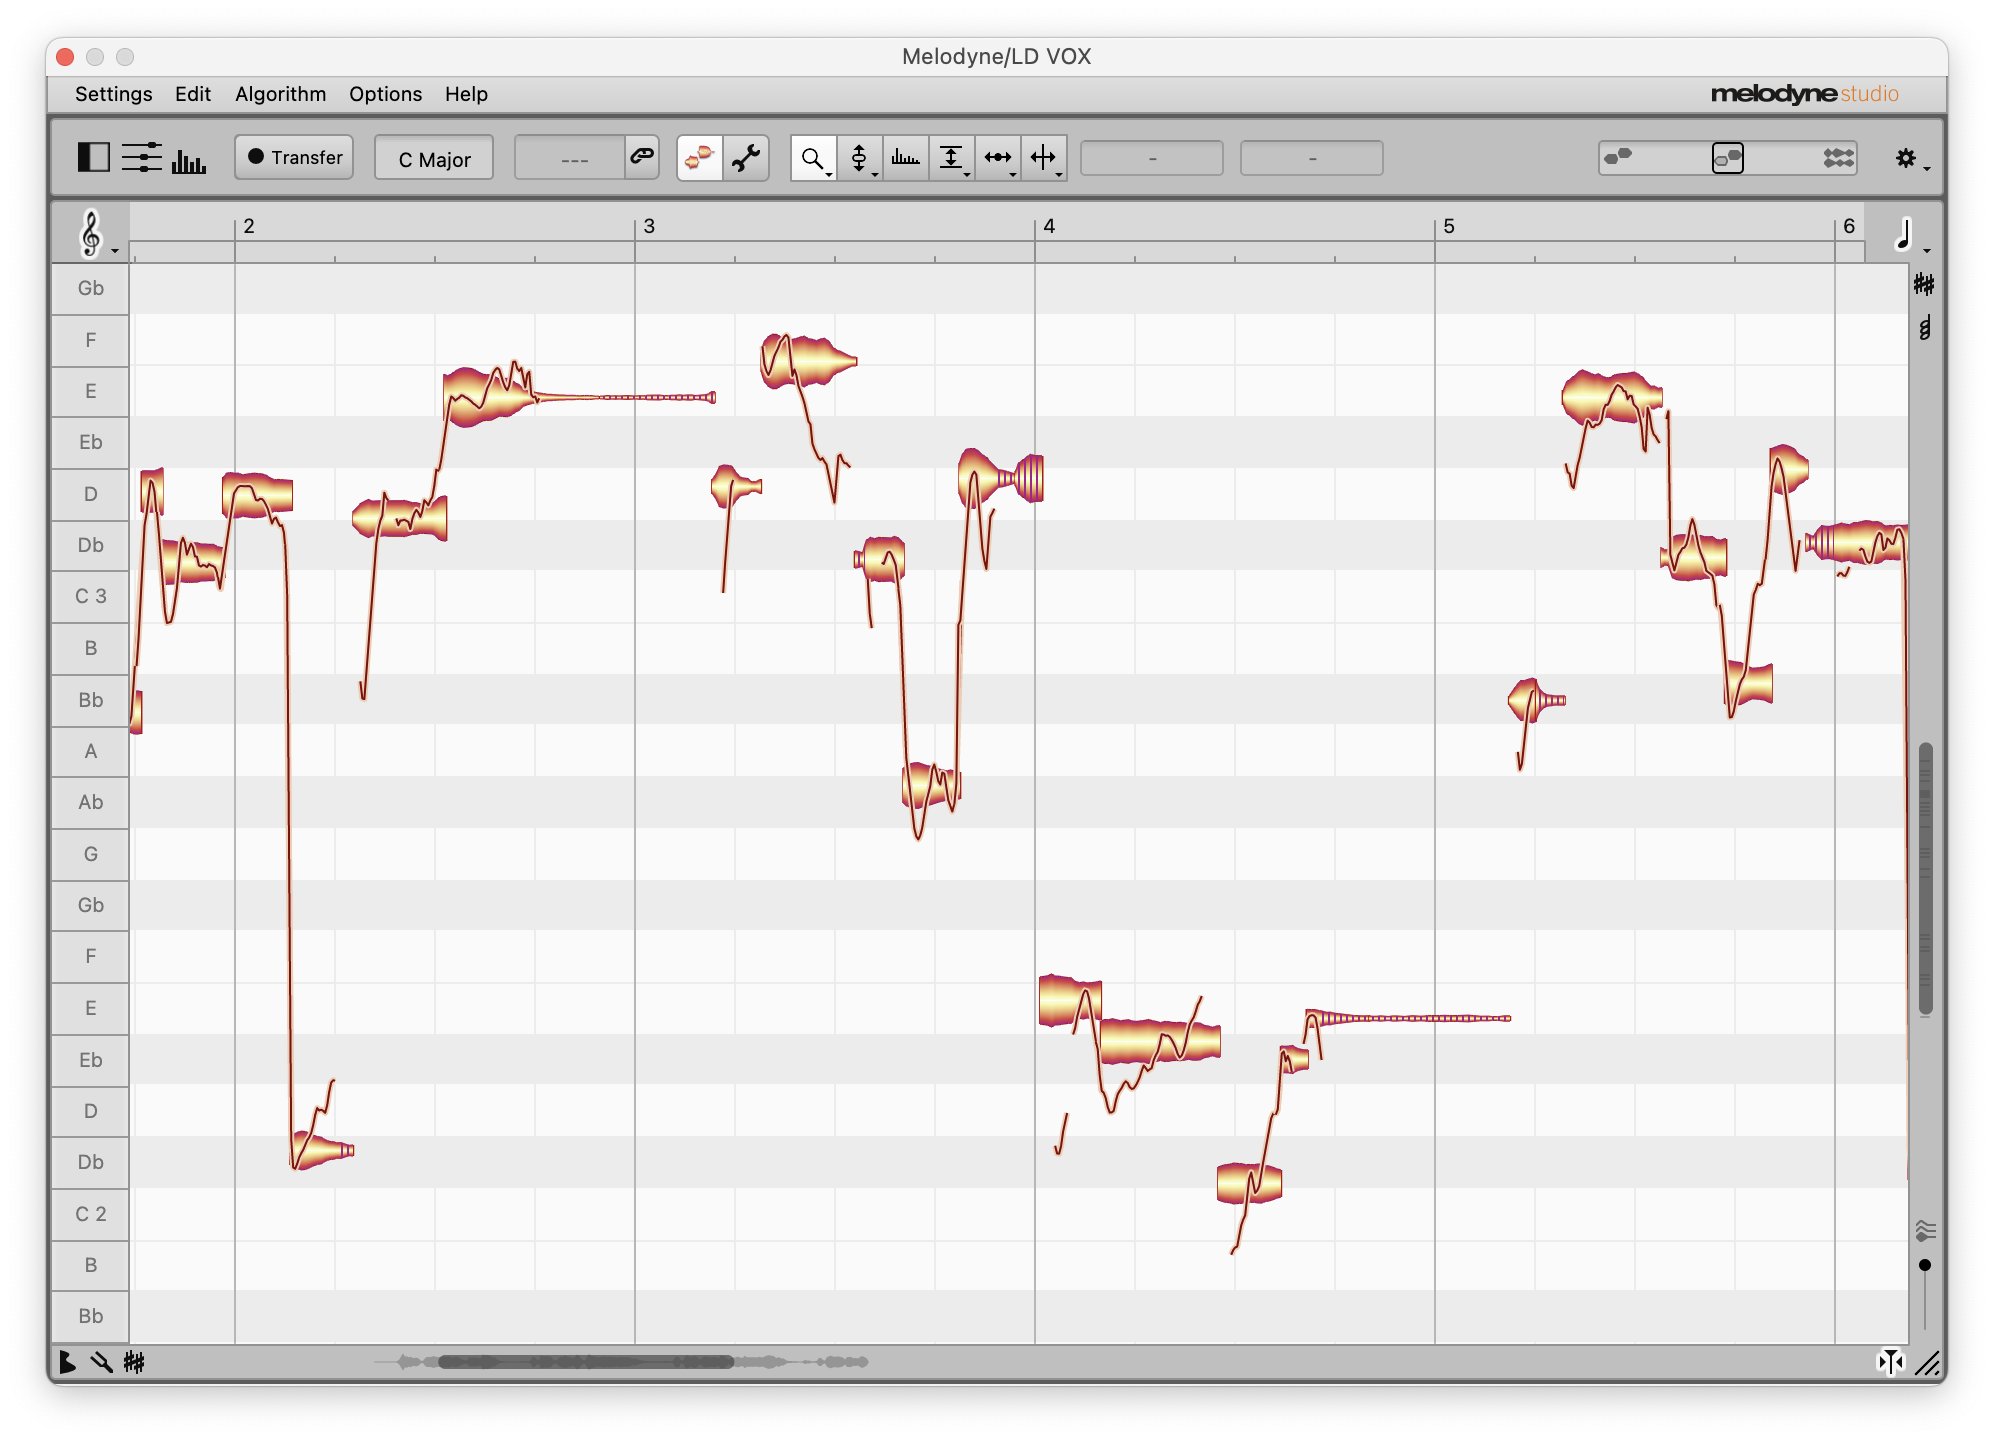The height and width of the screenshot is (1440, 1994).
Task: Select the Main magnifier tool
Action: coord(812,158)
